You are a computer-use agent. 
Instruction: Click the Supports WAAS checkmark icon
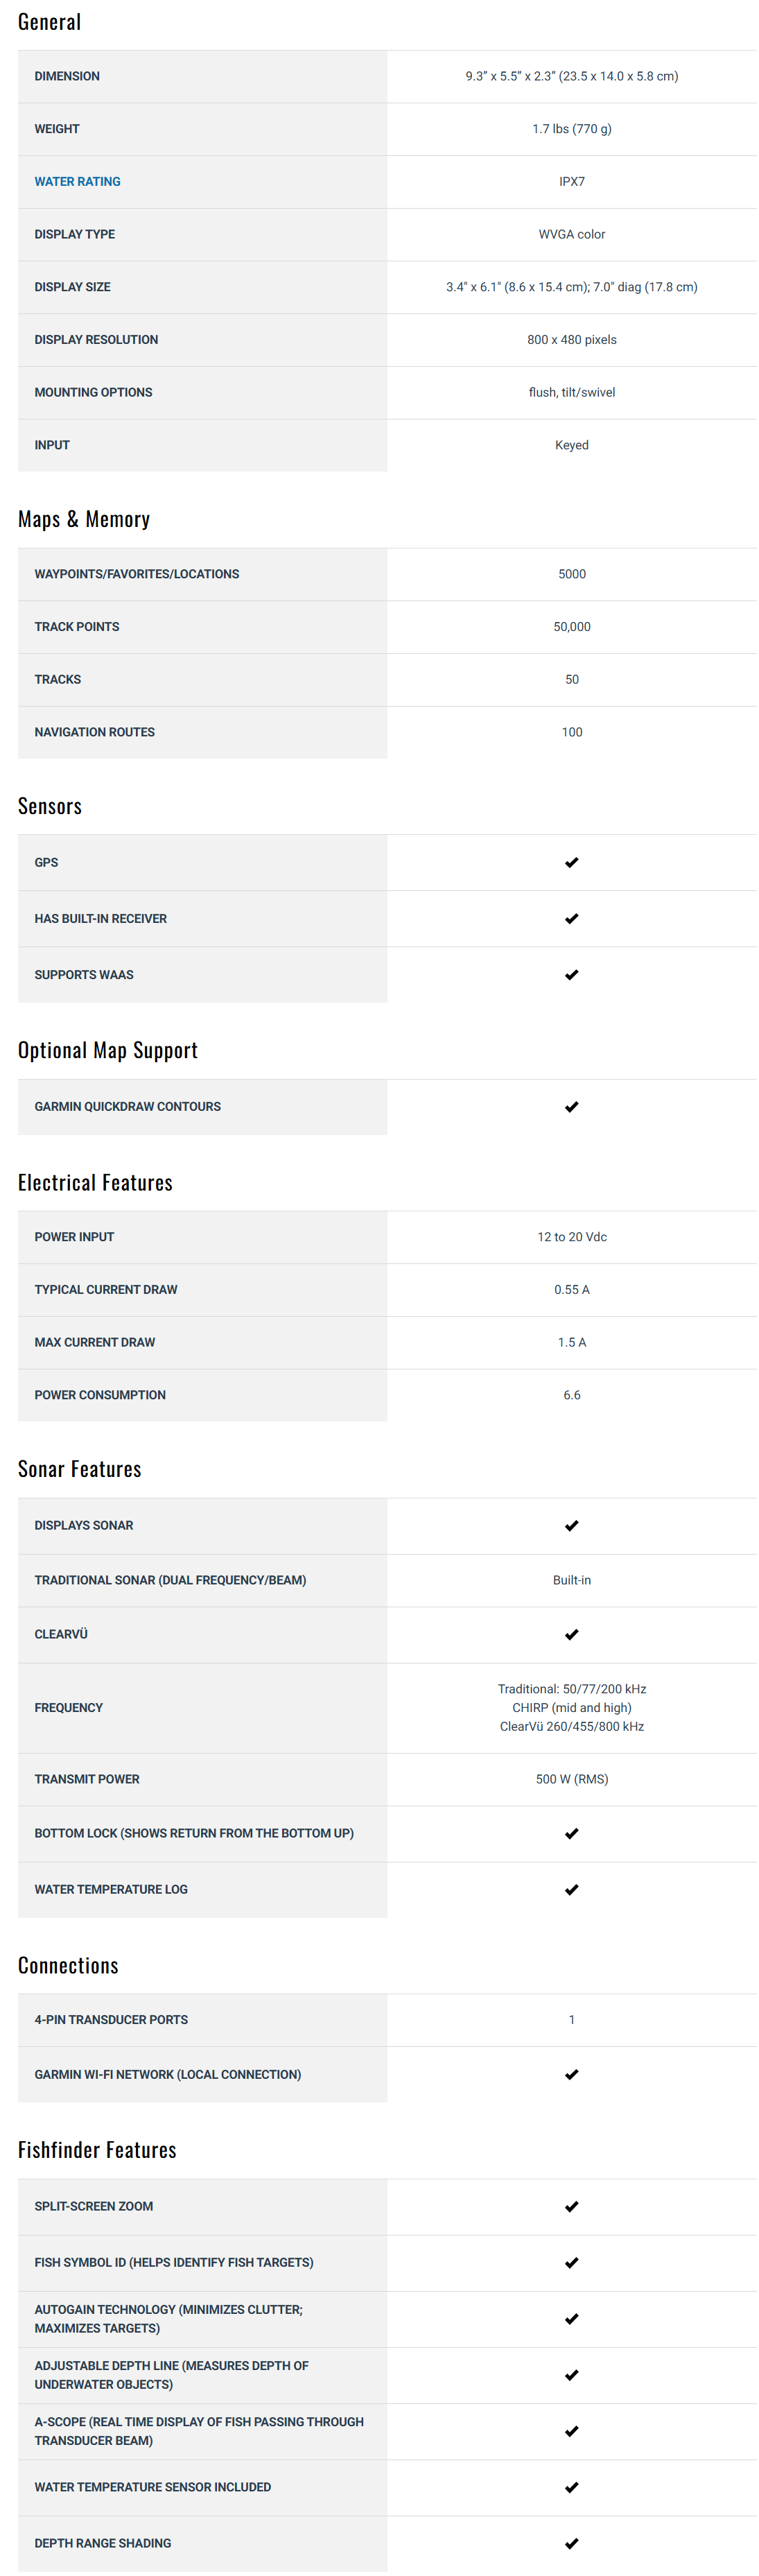click(571, 975)
